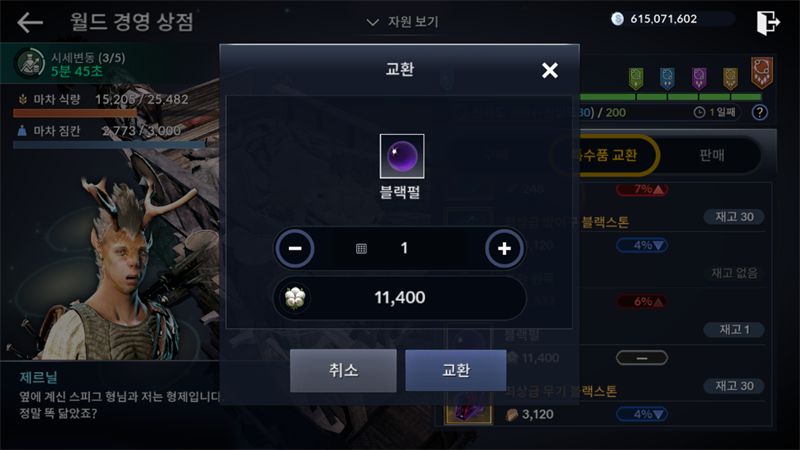Image resolution: width=800 pixels, height=450 pixels.
Task: Exit the shop via the door icon
Action: 768,22
